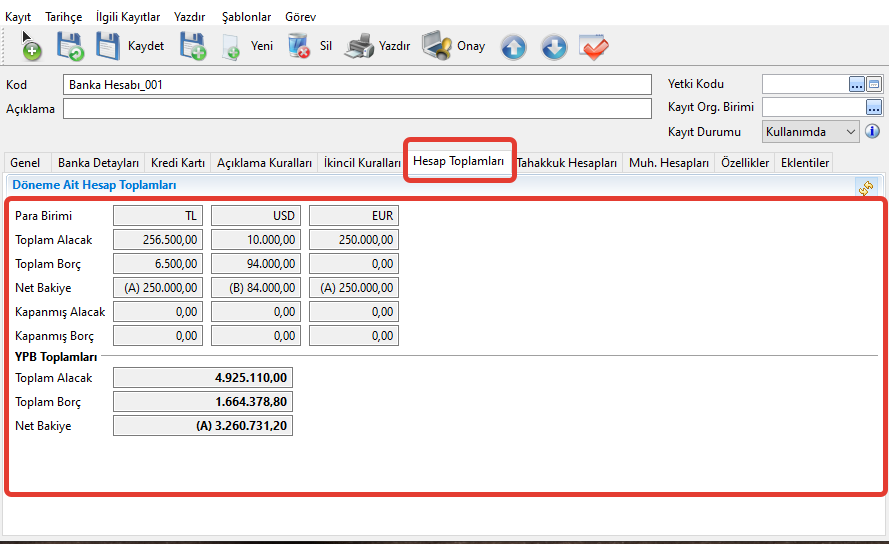The width and height of the screenshot is (889, 544).
Task: Click info icon beside Kayıt Durumu
Action: tap(872, 131)
